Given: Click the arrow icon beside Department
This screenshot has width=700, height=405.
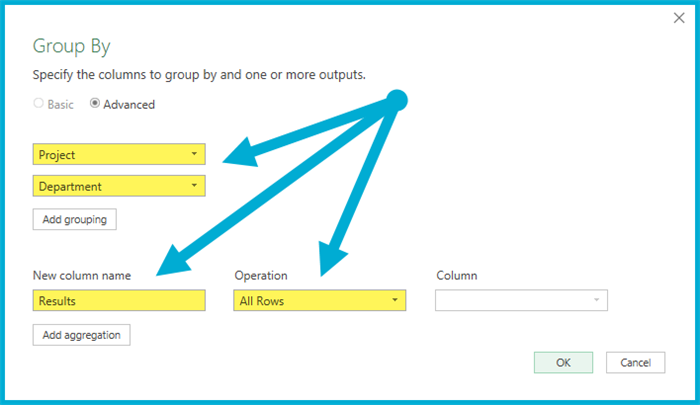Looking at the screenshot, I should click(192, 186).
